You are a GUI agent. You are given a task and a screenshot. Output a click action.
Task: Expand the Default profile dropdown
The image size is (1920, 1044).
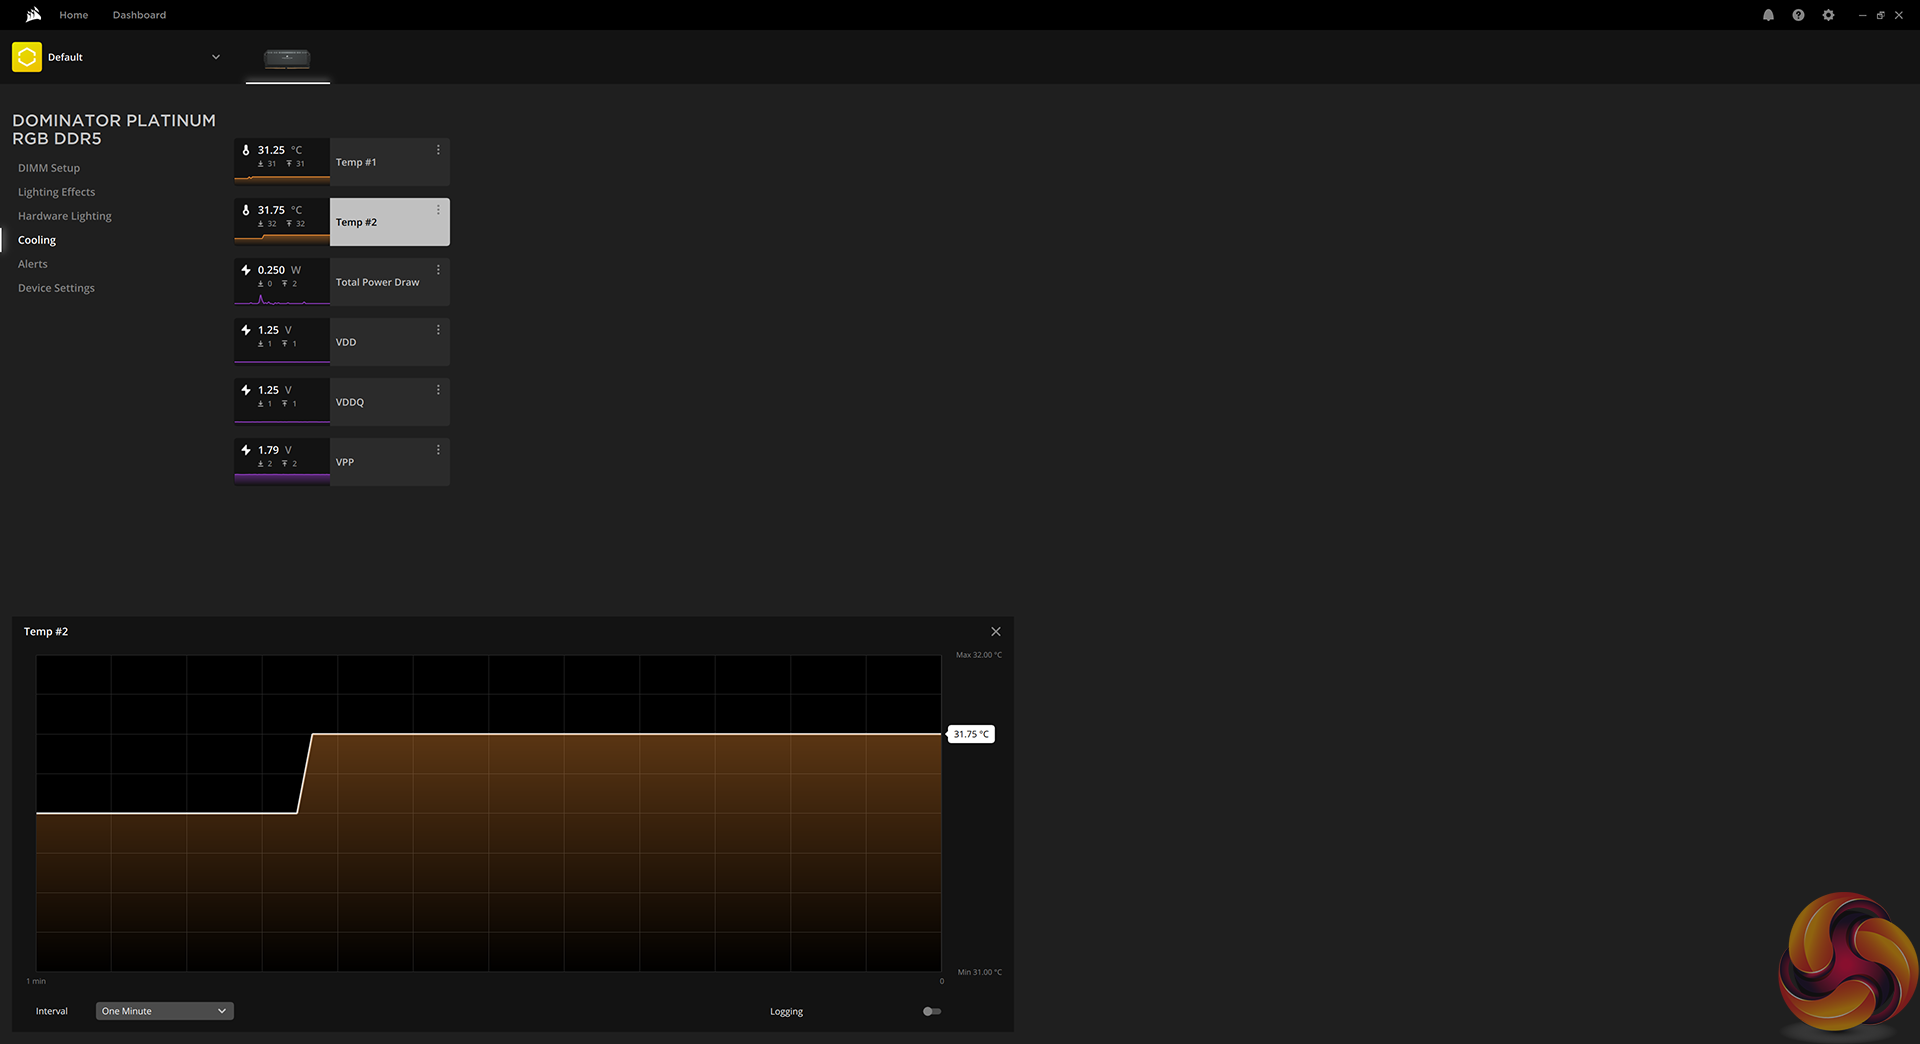pos(216,57)
